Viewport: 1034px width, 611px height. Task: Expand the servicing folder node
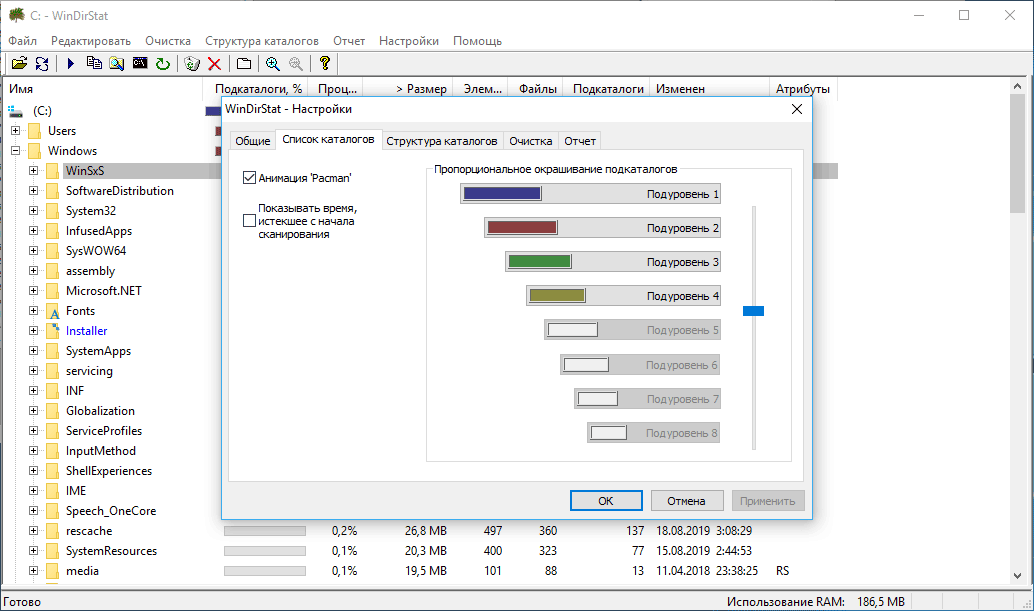pos(34,370)
